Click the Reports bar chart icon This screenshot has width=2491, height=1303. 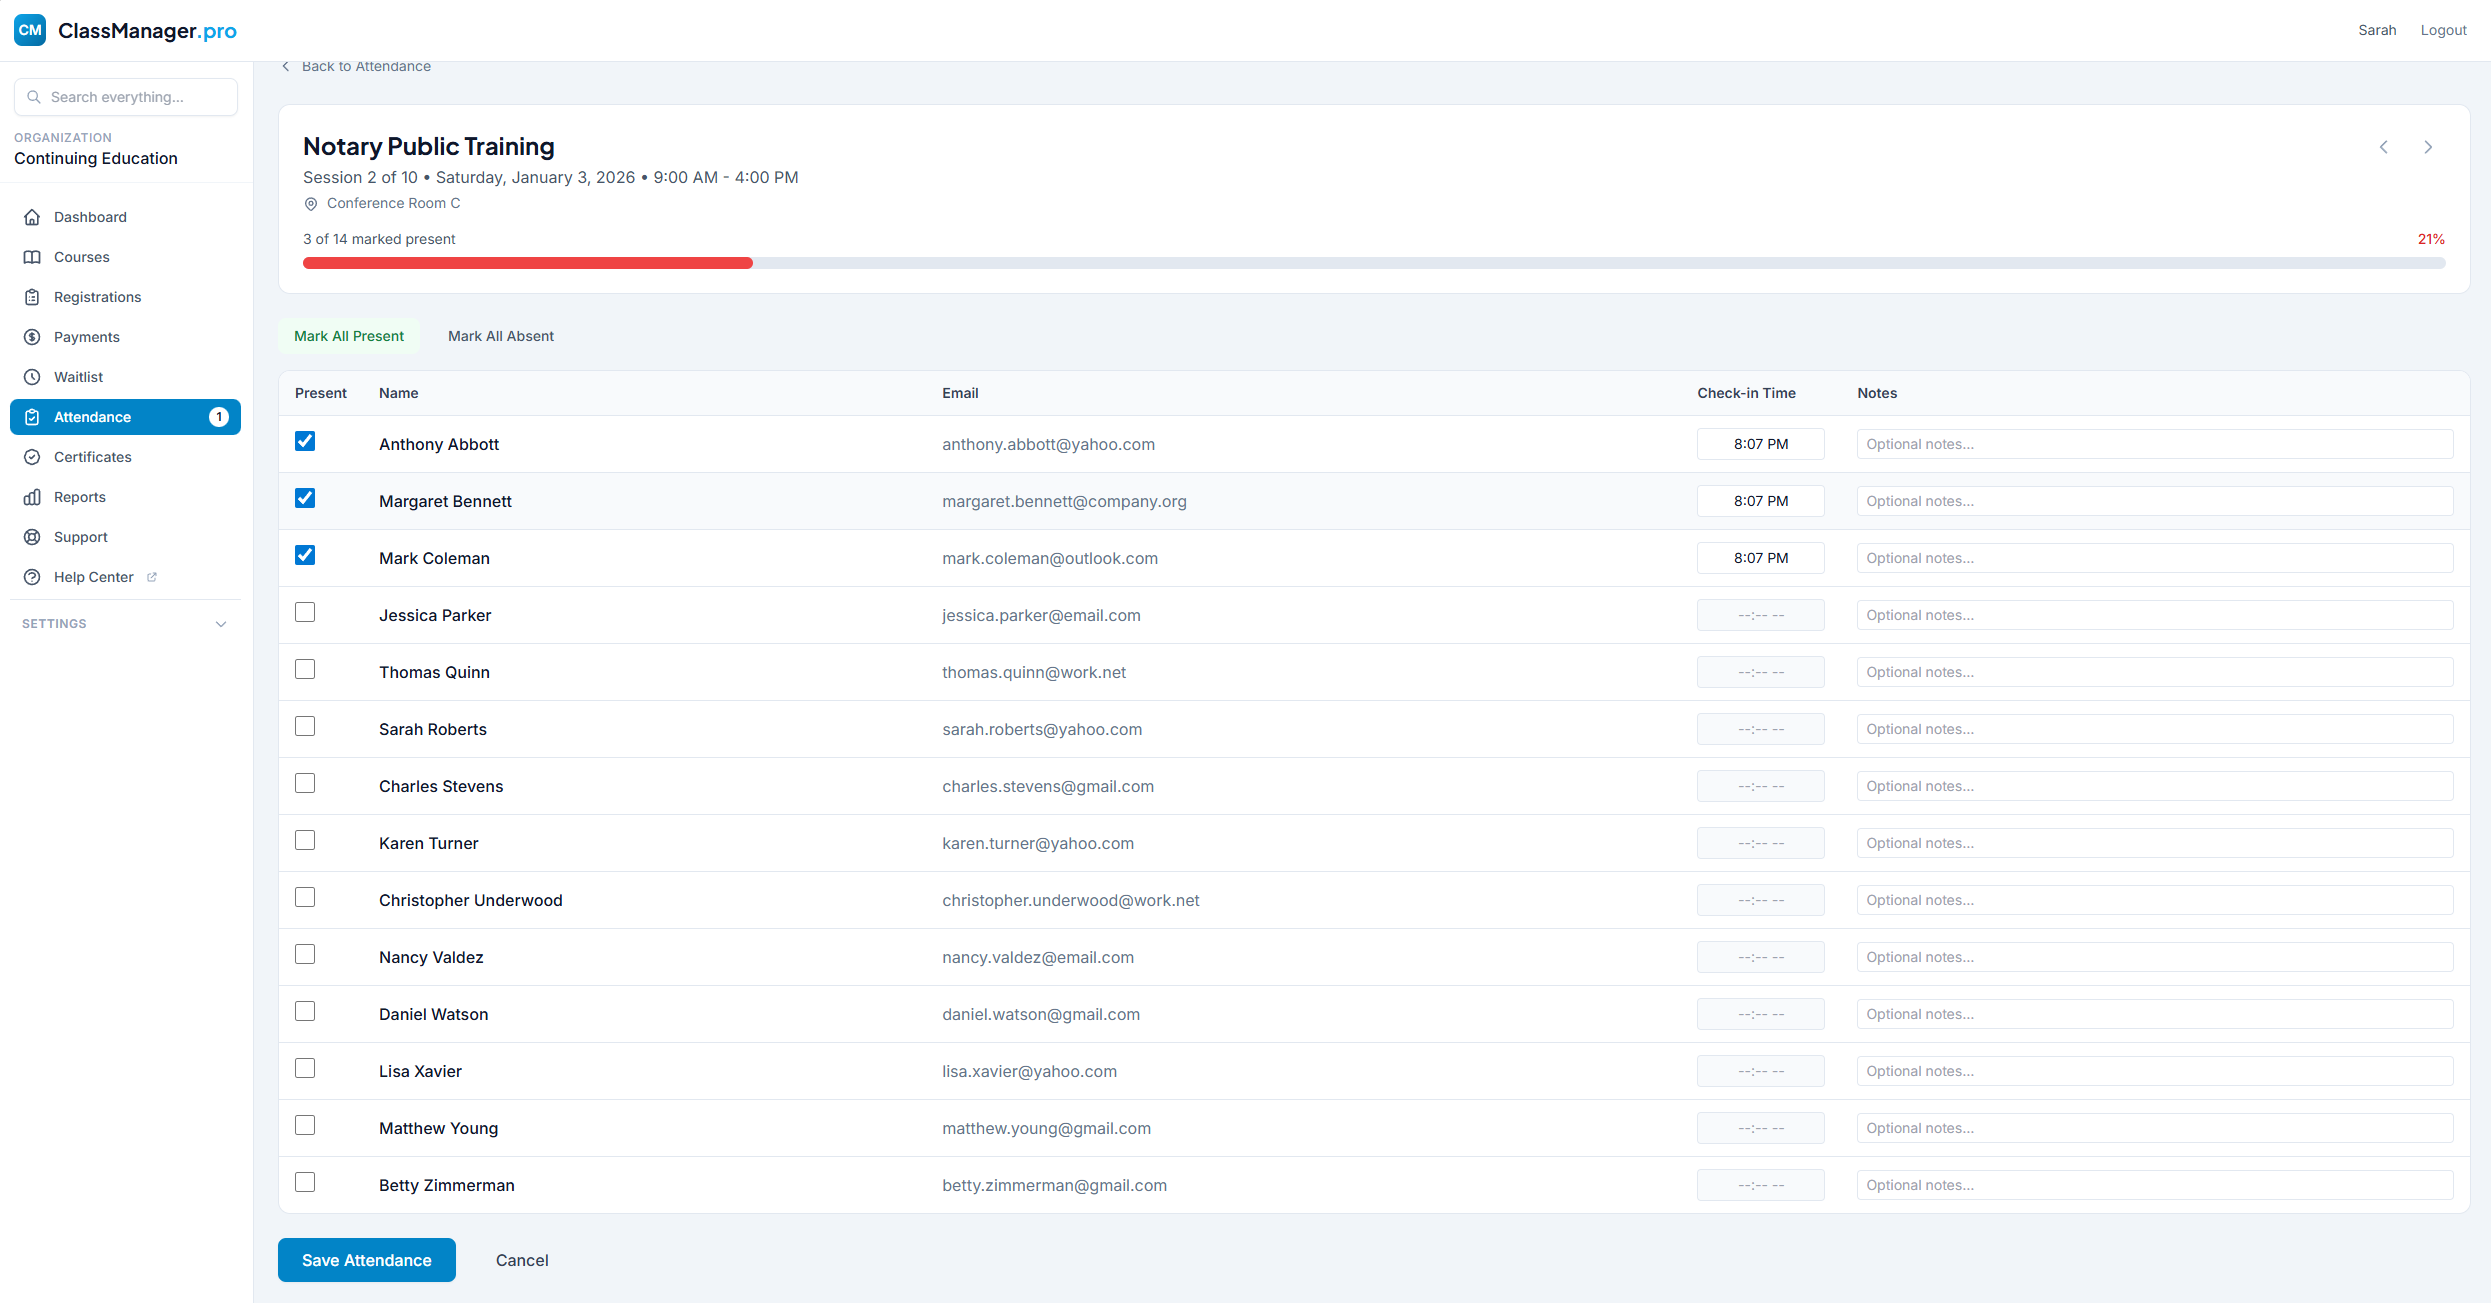tap(32, 497)
